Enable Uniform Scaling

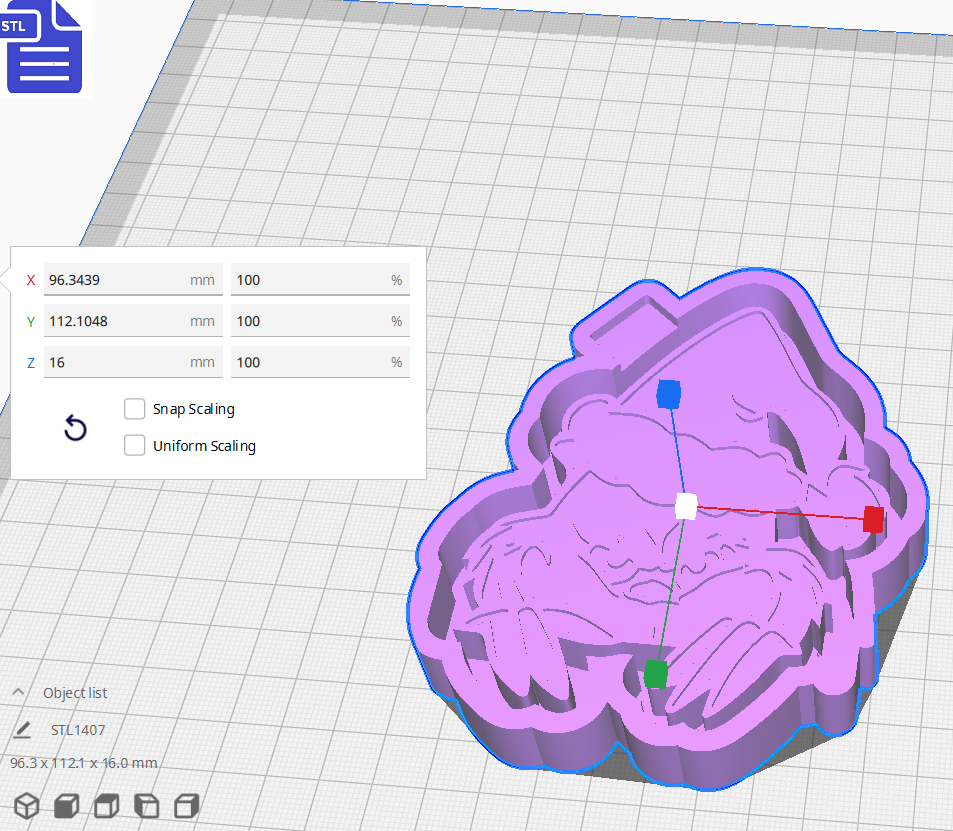point(135,445)
